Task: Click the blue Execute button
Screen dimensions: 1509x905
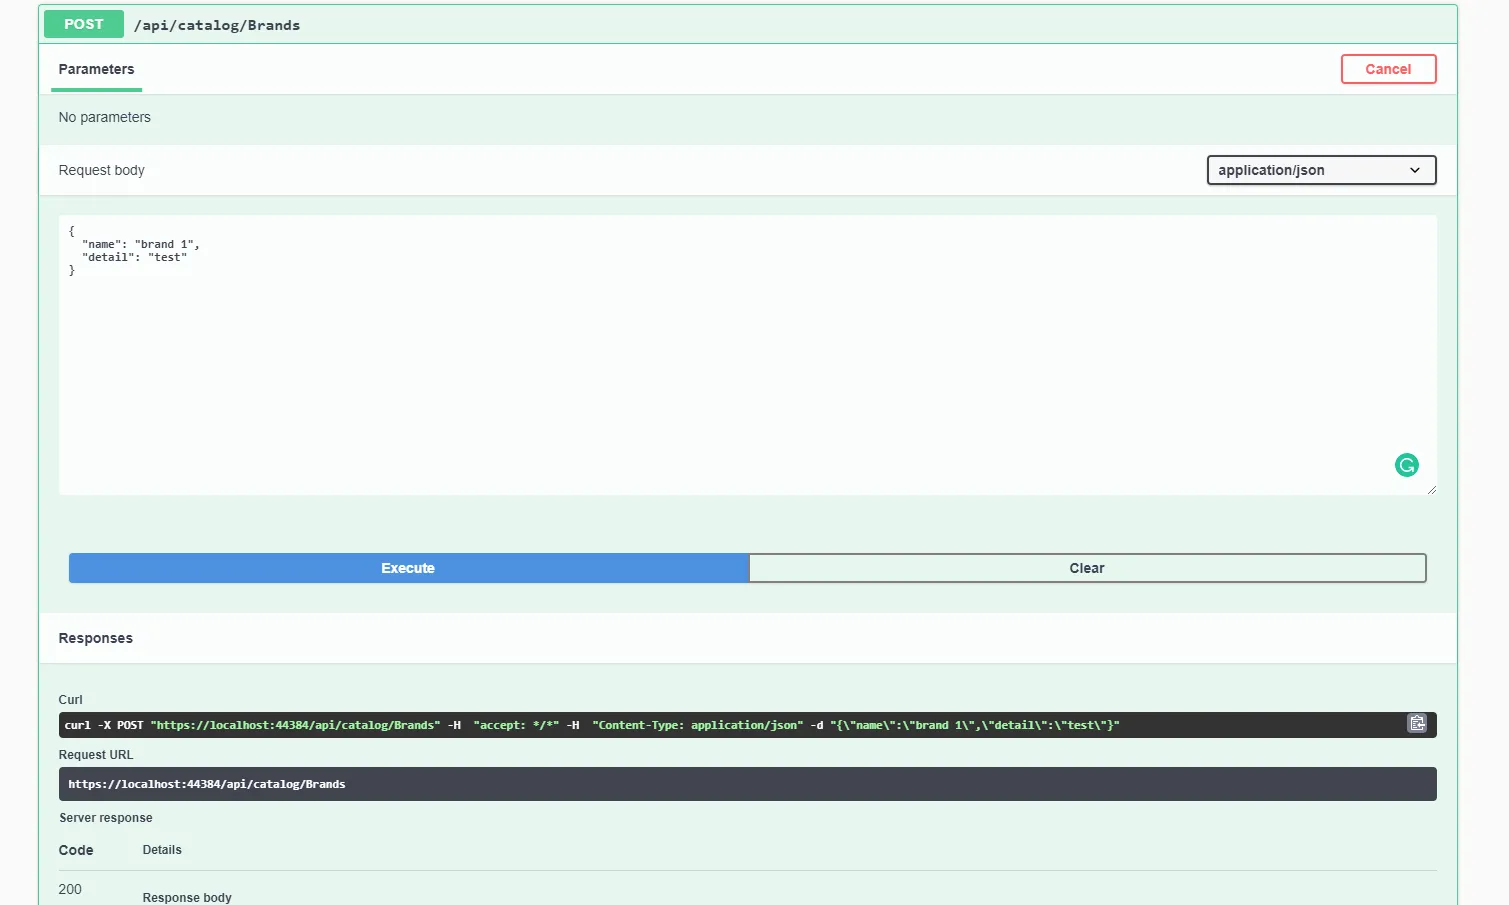Action: pyautogui.click(x=408, y=568)
